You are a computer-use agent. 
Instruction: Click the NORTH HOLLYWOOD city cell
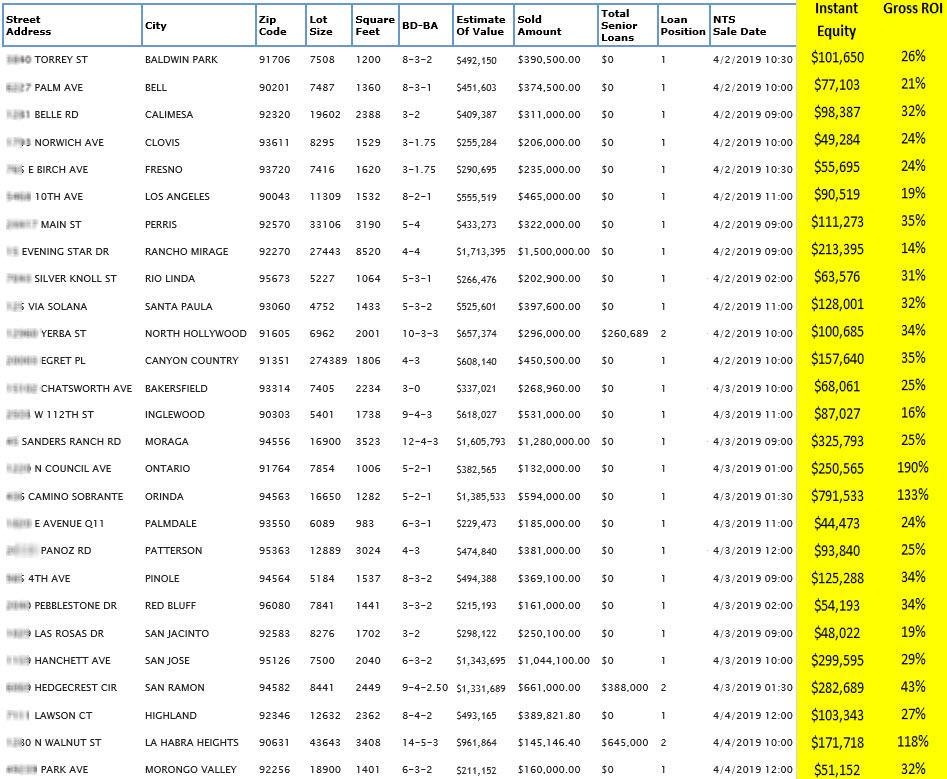tap(196, 334)
